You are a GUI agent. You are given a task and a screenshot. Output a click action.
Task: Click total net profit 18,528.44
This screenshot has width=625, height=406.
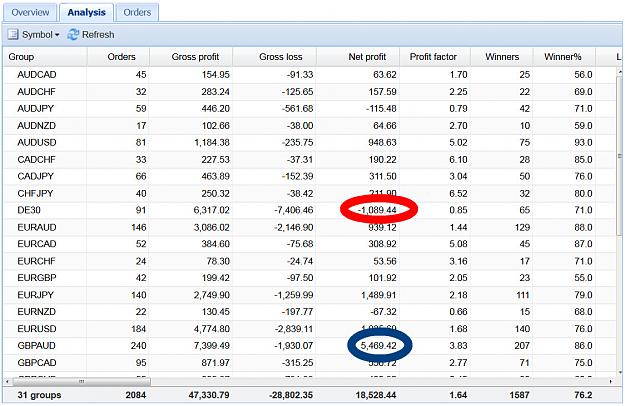tap(375, 395)
